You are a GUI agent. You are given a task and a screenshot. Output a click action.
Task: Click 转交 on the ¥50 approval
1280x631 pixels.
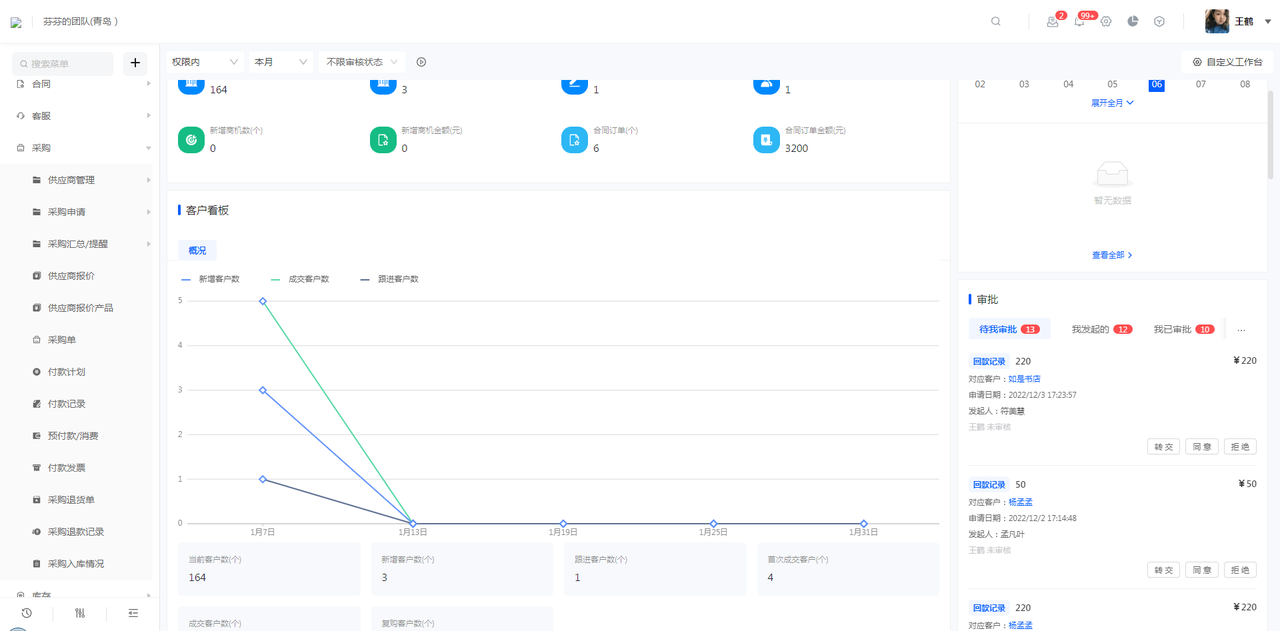point(1164,570)
